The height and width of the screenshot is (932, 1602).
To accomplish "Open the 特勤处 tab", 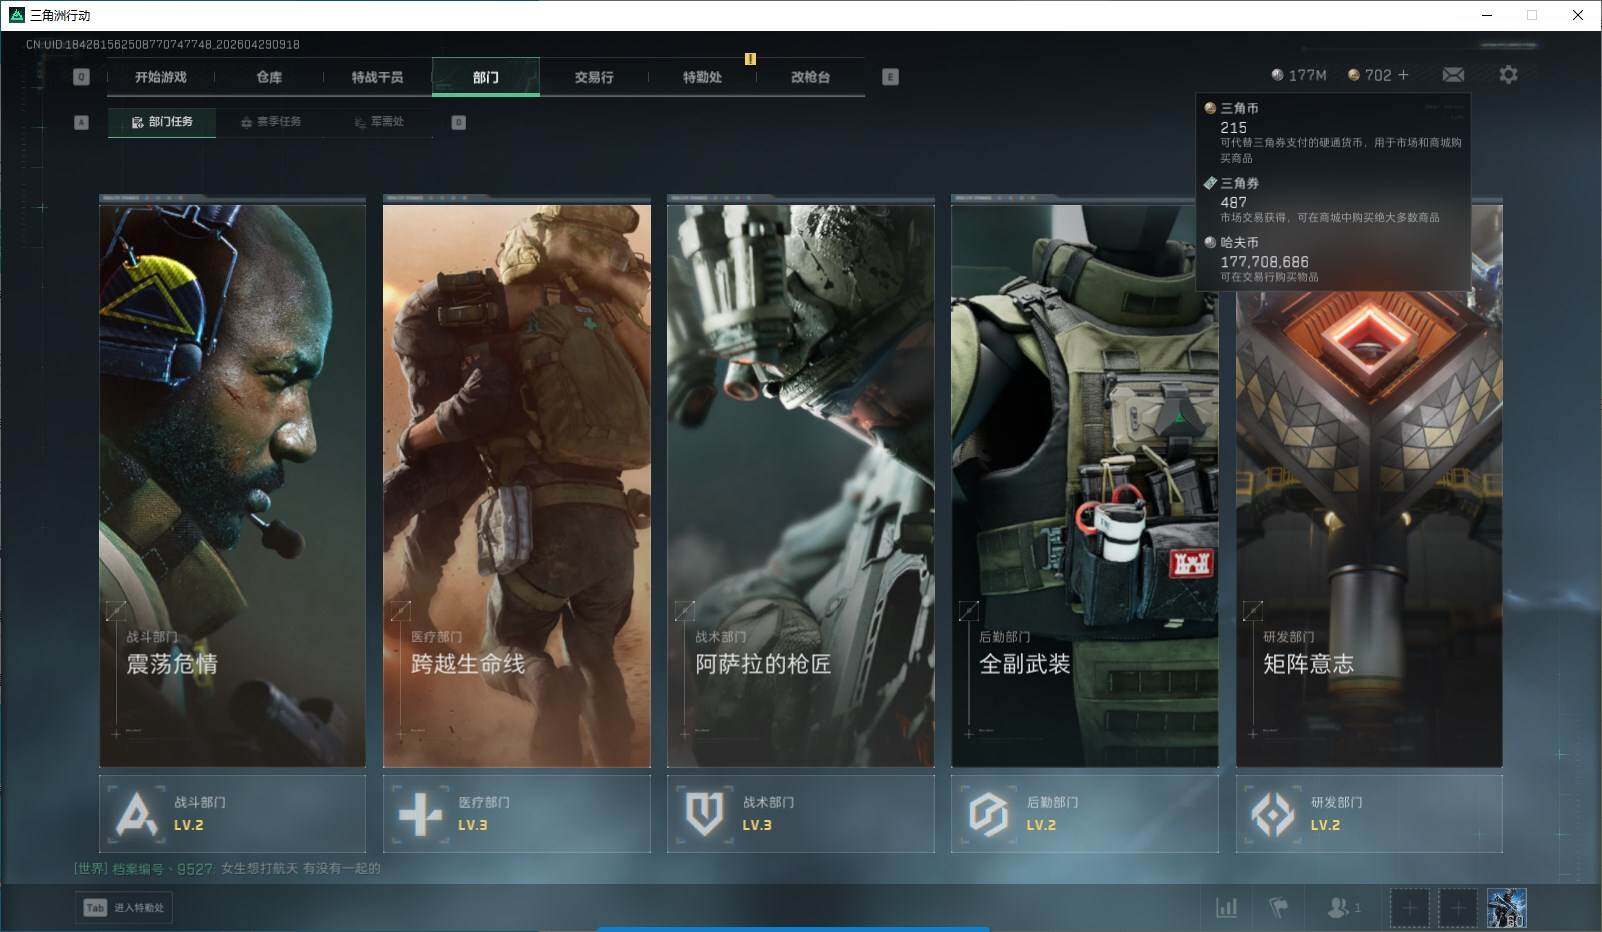I will coord(702,77).
